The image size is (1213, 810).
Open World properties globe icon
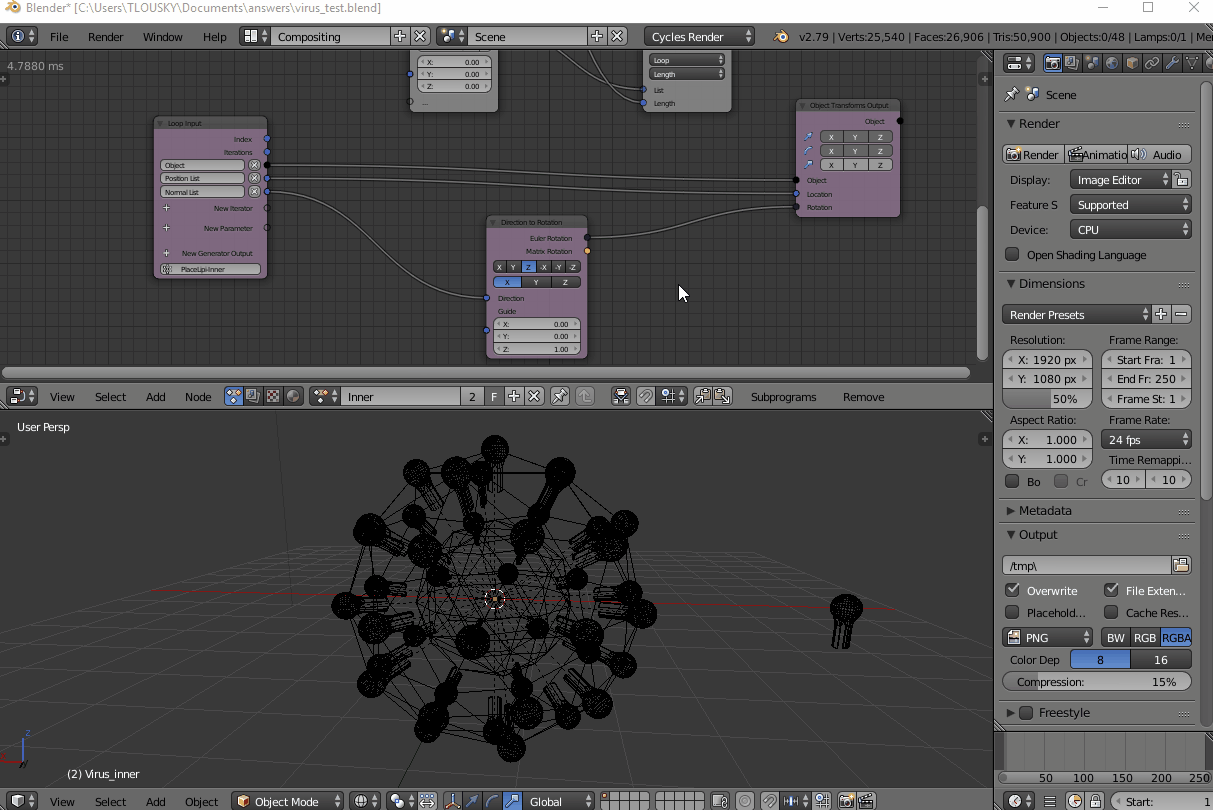[x=1112, y=62]
